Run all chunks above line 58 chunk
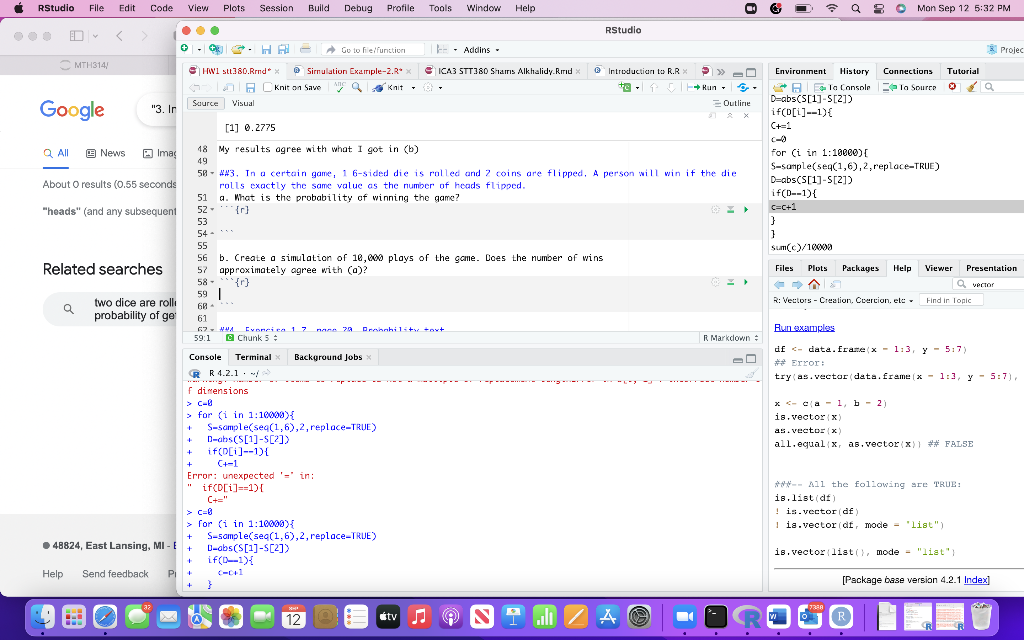The image size is (1024, 640). point(731,282)
